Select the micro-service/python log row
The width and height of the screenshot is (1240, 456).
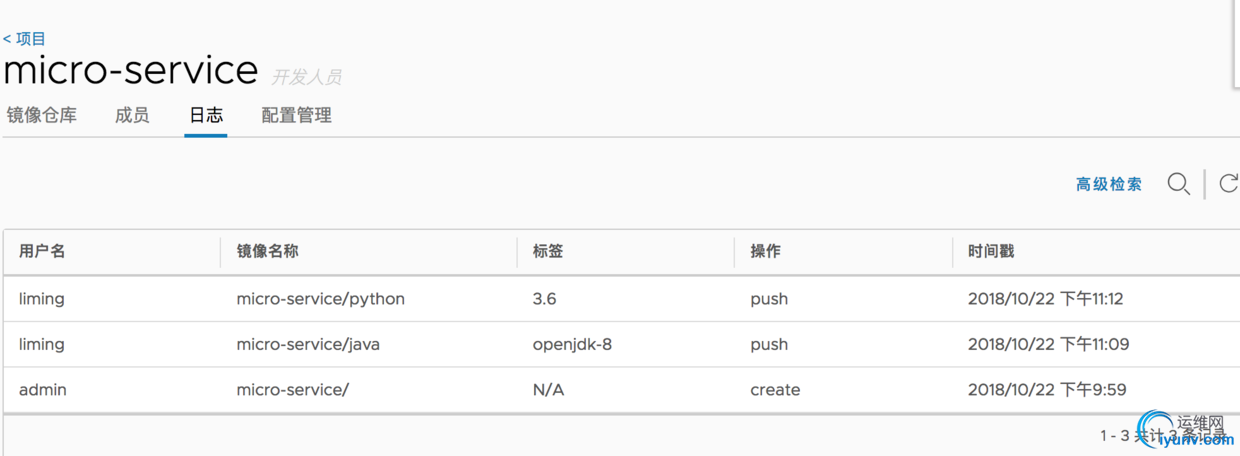coord(320,299)
